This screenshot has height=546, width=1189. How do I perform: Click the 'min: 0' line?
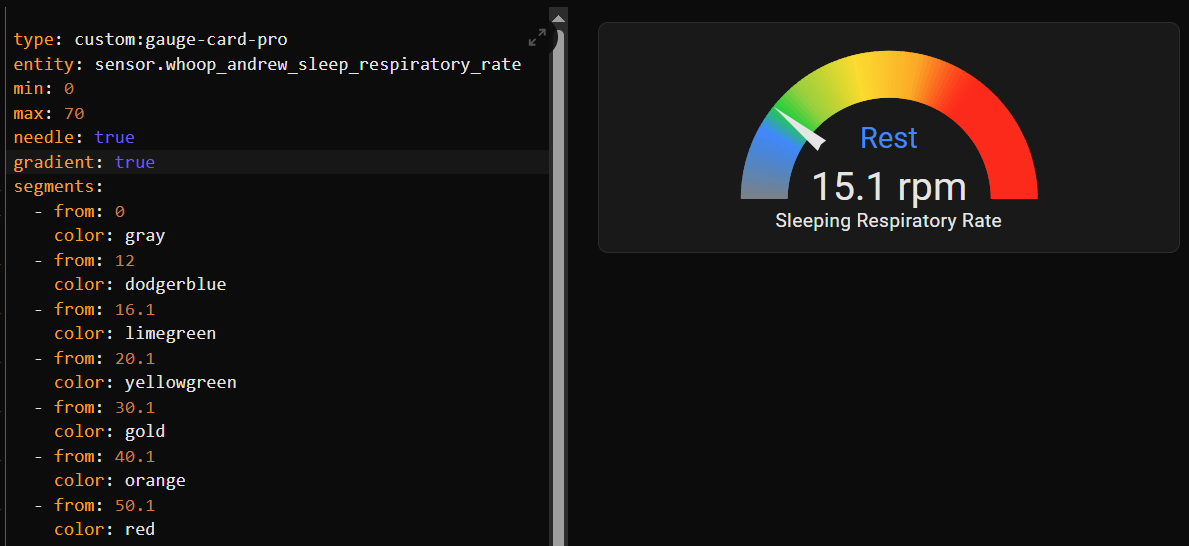pyautogui.click(x=43, y=89)
